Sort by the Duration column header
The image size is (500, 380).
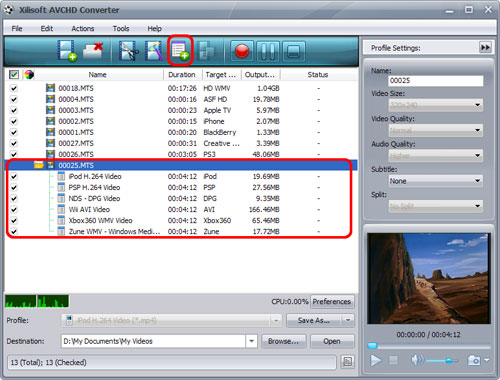point(182,75)
